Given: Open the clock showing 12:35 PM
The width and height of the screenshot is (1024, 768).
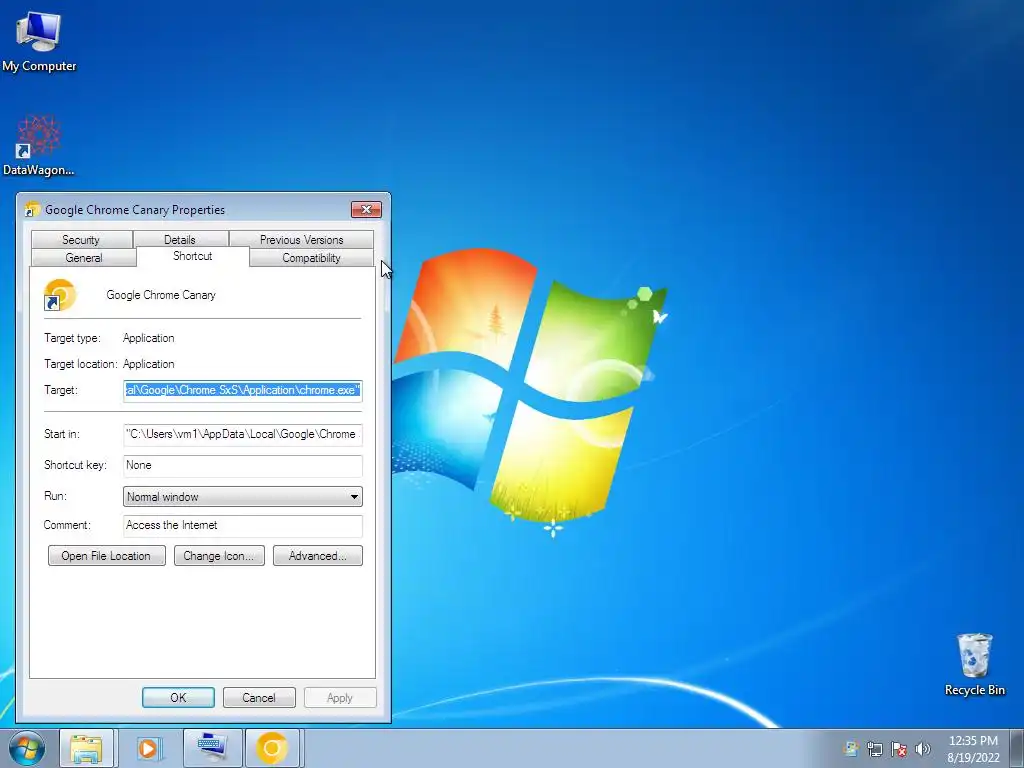Looking at the screenshot, I should pyautogui.click(x=973, y=749).
